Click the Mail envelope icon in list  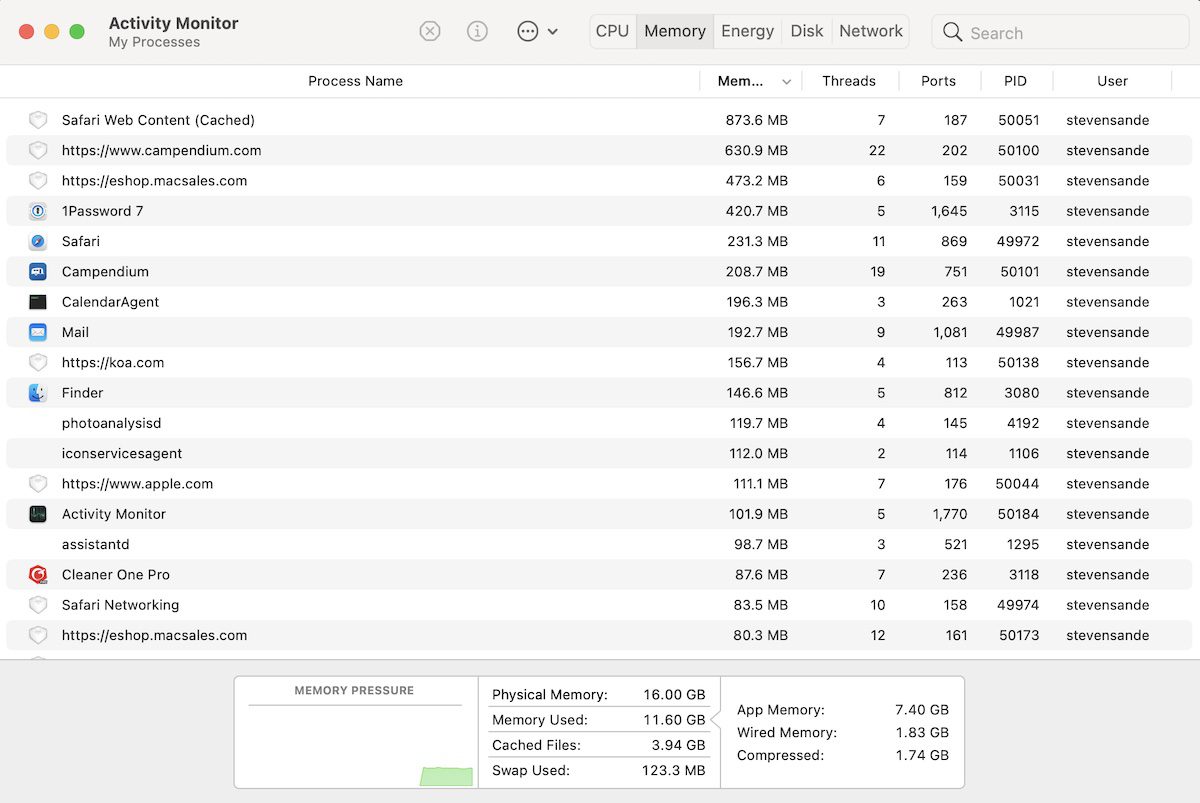38,332
